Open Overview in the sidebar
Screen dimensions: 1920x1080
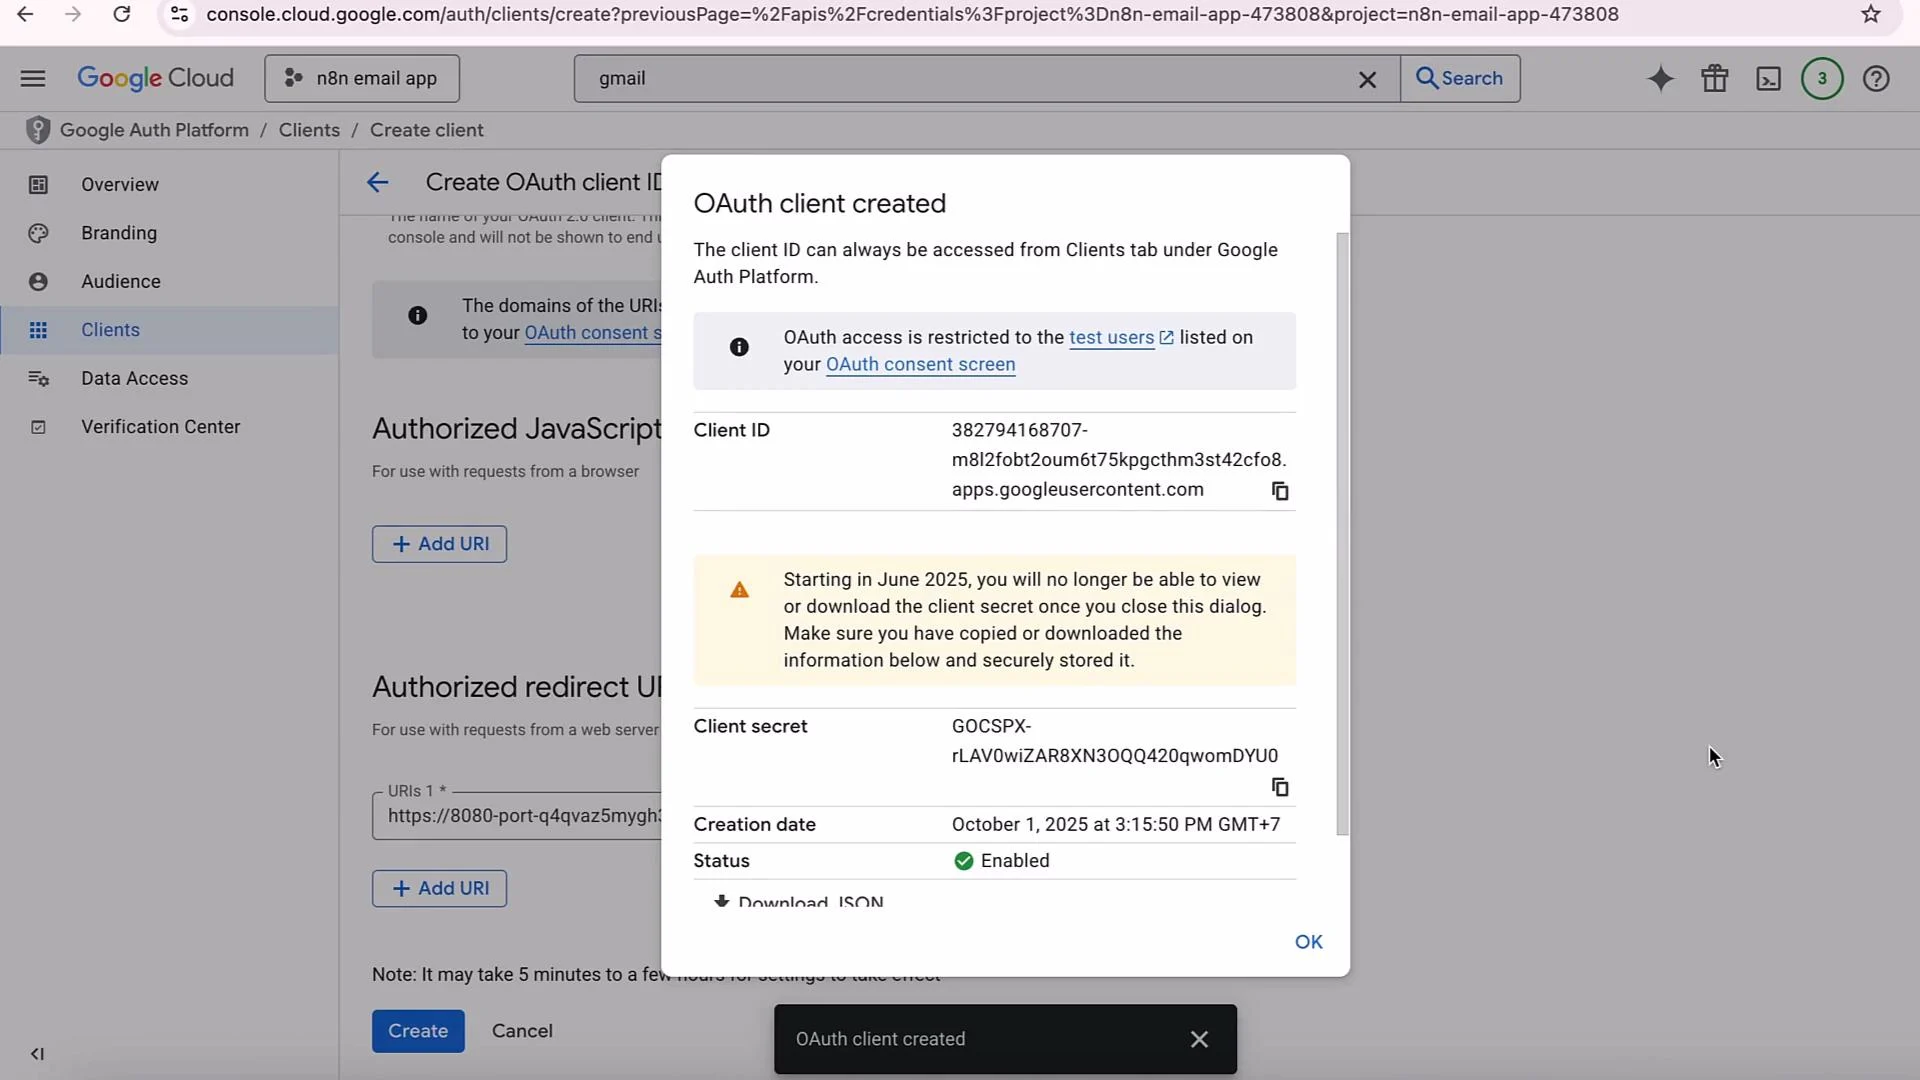pyautogui.click(x=169, y=184)
